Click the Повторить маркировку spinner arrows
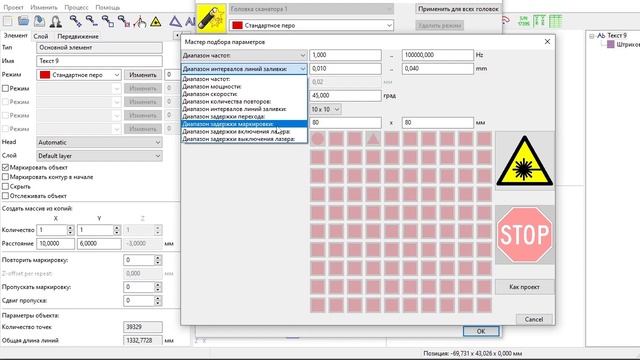The width and height of the screenshot is (640, 360). [x=158, y=260]
